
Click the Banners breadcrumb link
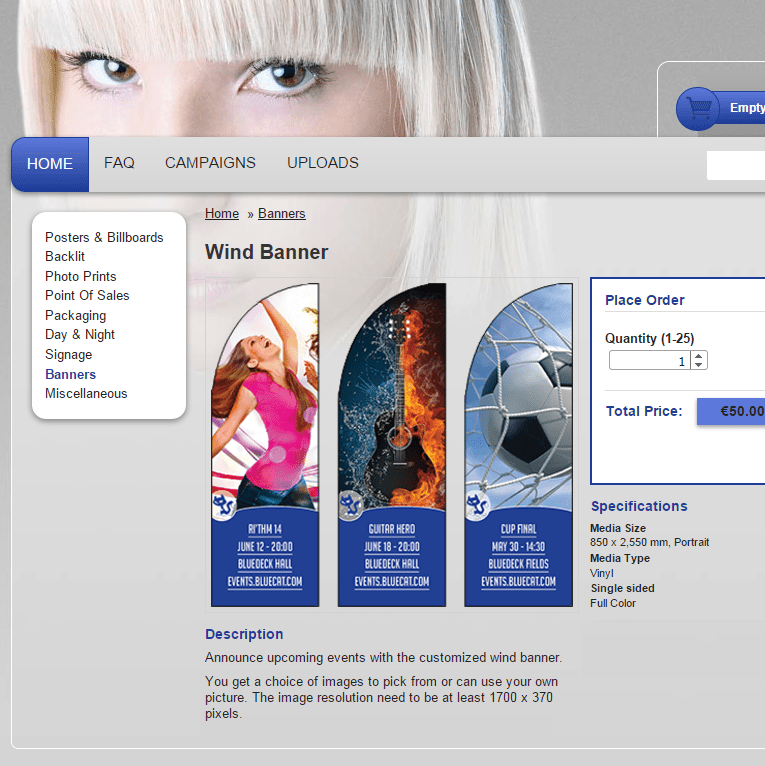click(281, 214)
